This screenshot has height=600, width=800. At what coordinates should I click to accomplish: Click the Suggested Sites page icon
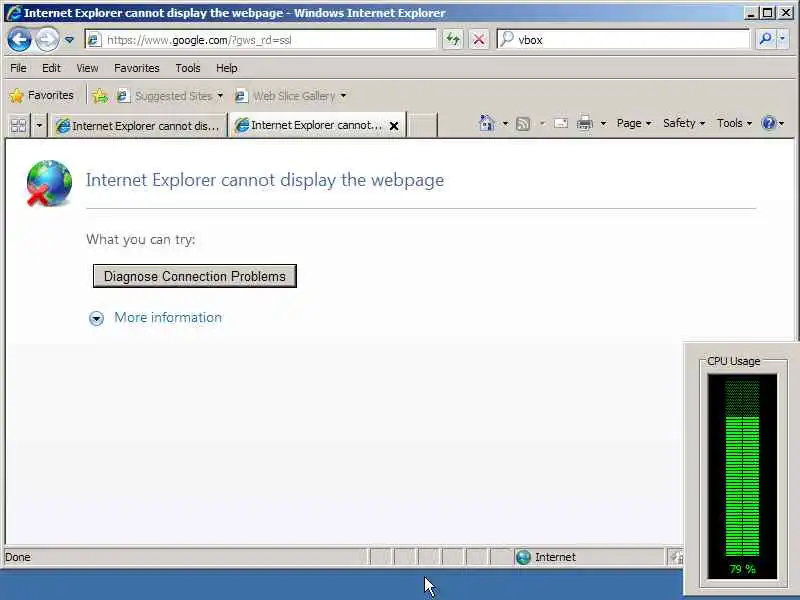pyautogui.click(x=123, y=96)
